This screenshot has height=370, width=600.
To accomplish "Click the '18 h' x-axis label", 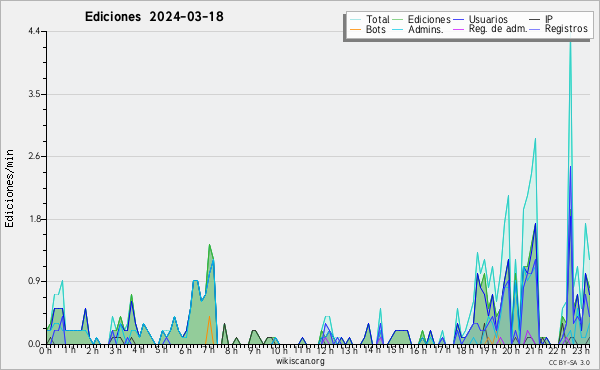I will (466, 350).
